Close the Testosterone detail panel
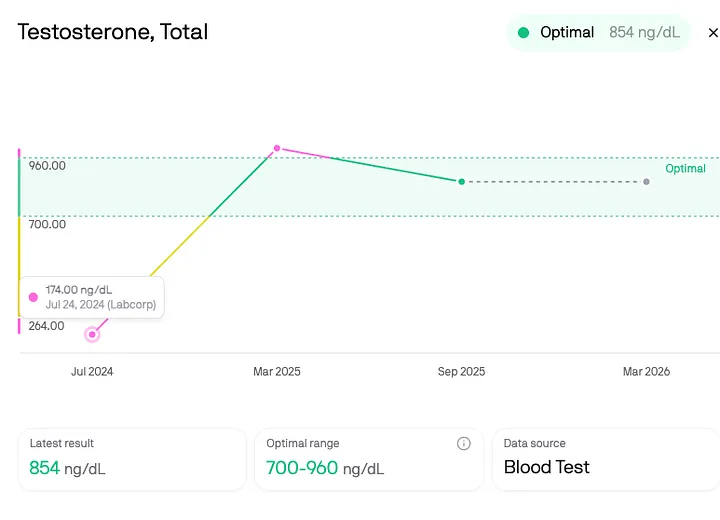 pyautogui.click(x=713, y=33)
